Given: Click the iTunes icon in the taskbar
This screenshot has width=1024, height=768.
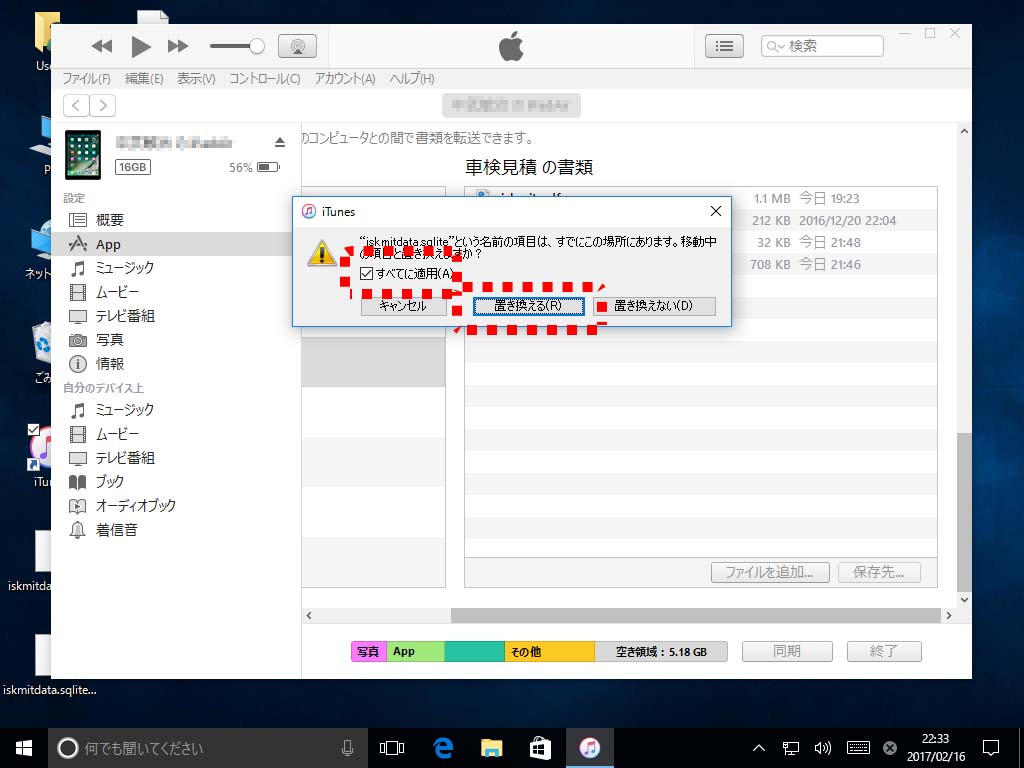Looking at the screenshot, I should [x=590, y=747].
